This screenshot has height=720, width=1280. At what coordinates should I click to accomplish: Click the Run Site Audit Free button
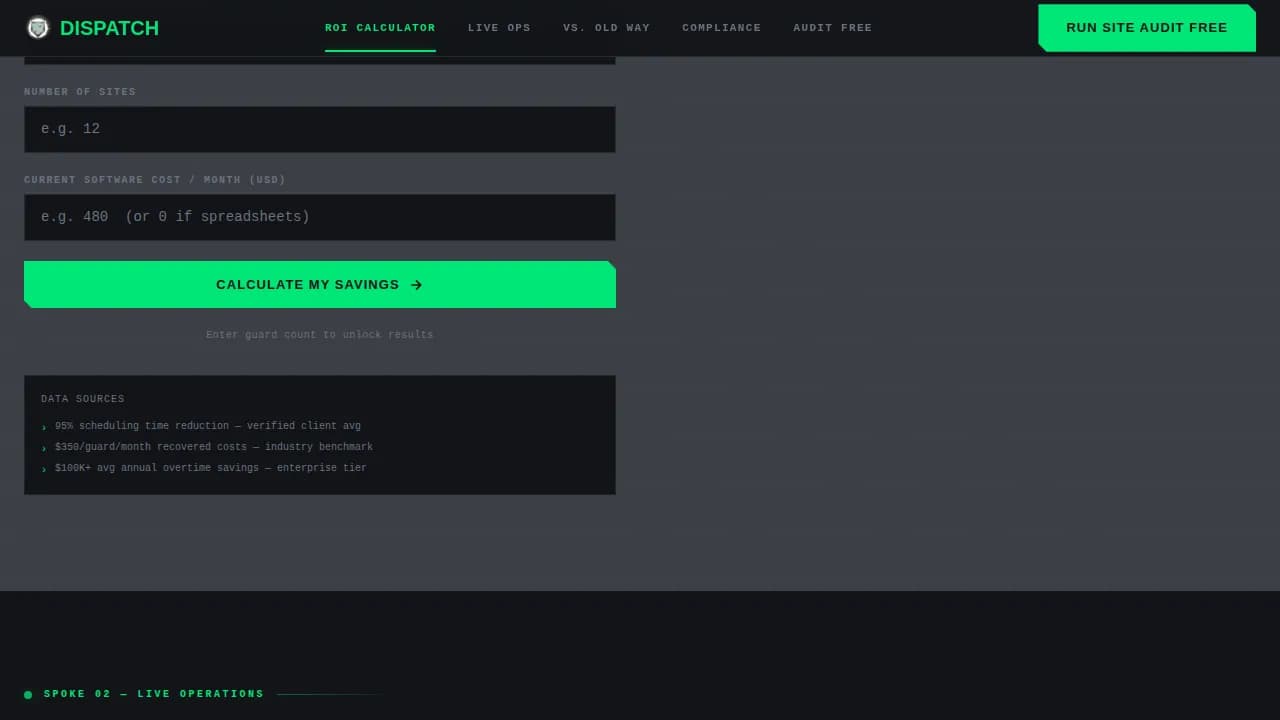pos(1147,28)
